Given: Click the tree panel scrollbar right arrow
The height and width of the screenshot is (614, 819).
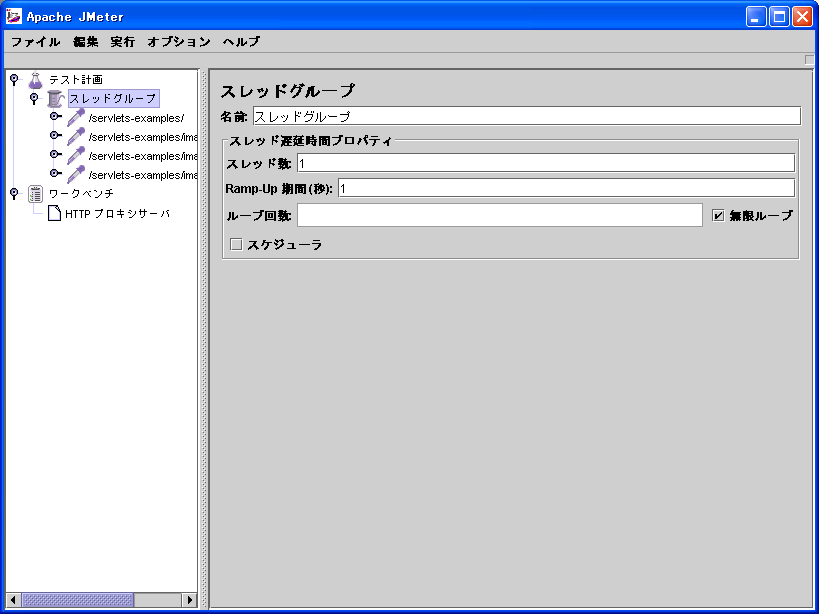Looking at the screenshot, I should (x=189, y=600).
